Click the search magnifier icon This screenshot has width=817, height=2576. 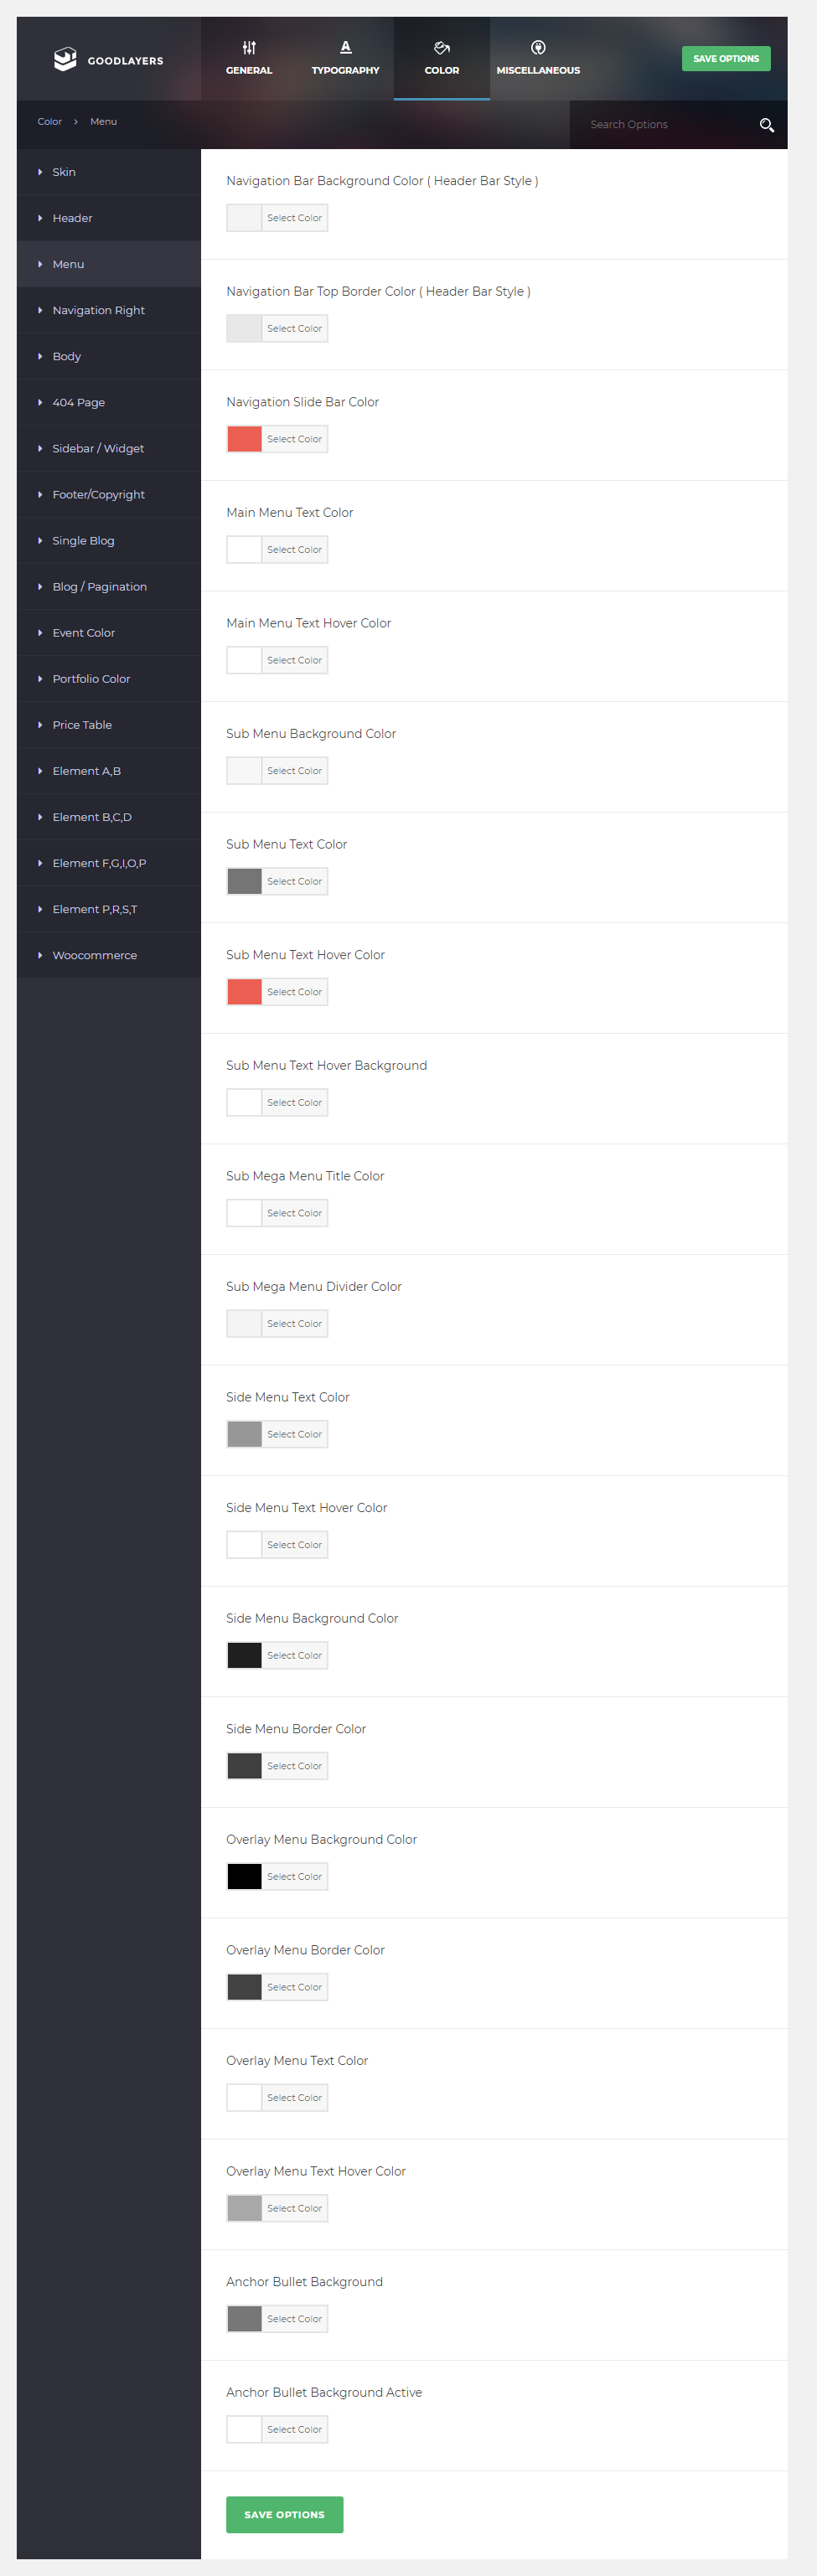pos(767,125)
